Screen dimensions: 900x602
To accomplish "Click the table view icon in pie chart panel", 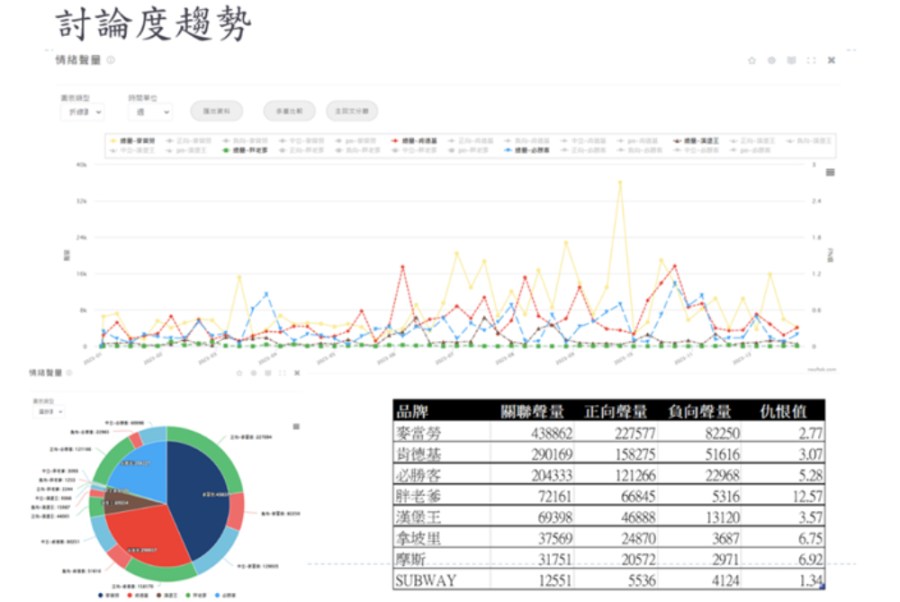I will (268, 373).
